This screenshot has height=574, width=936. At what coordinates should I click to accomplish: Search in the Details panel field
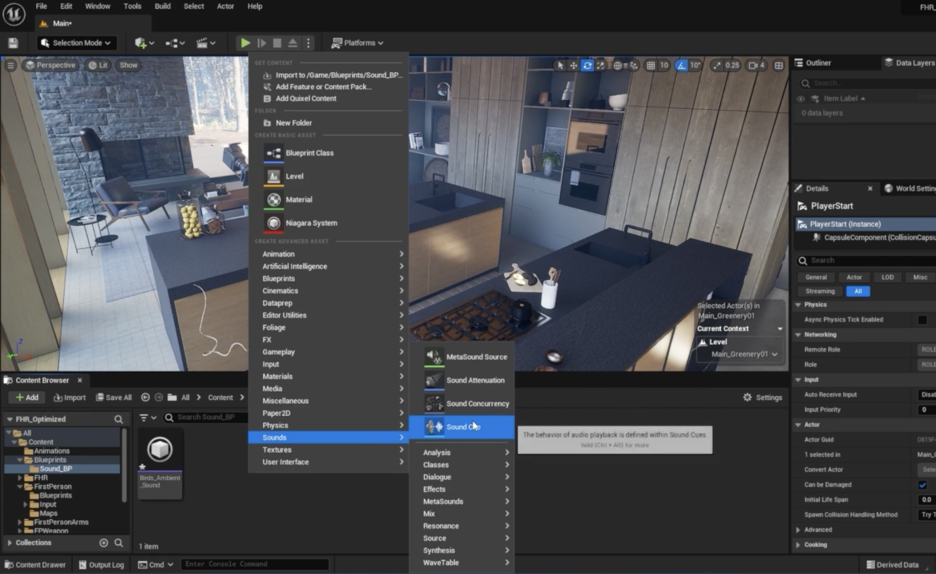point(866,260)
